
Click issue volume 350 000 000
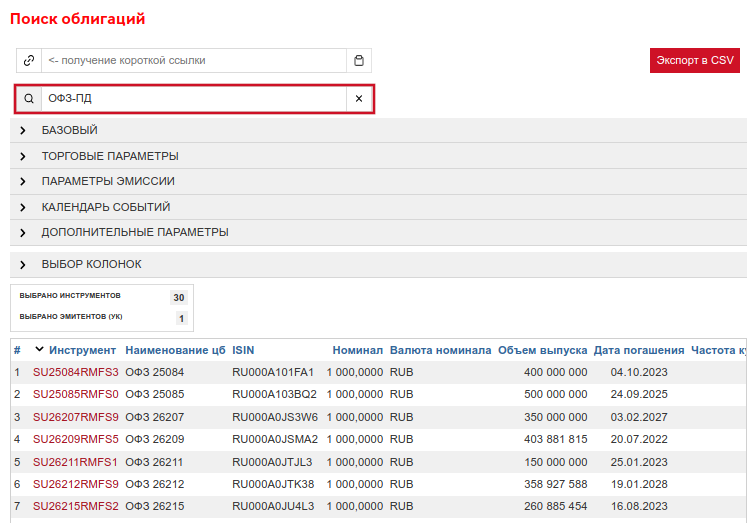pos(556,417)
